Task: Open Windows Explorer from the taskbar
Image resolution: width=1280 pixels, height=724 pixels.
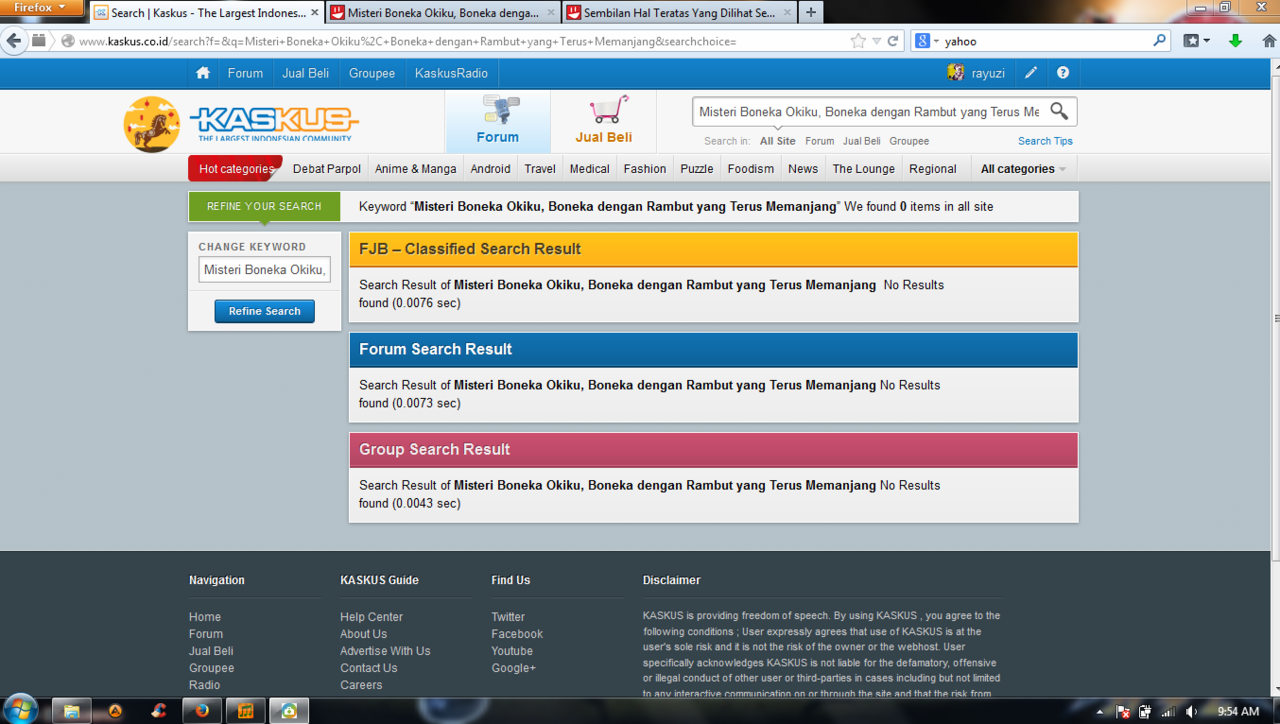Action: point(71,711)
